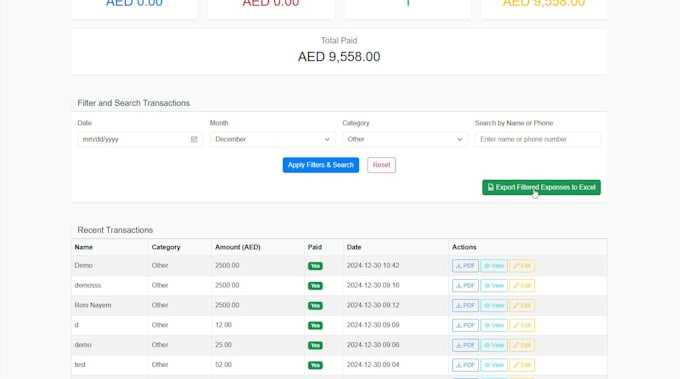The height and width of the screenshot is (379, 680).
Task: Download PDF for the test transaction
Action: tap(465, 365)
